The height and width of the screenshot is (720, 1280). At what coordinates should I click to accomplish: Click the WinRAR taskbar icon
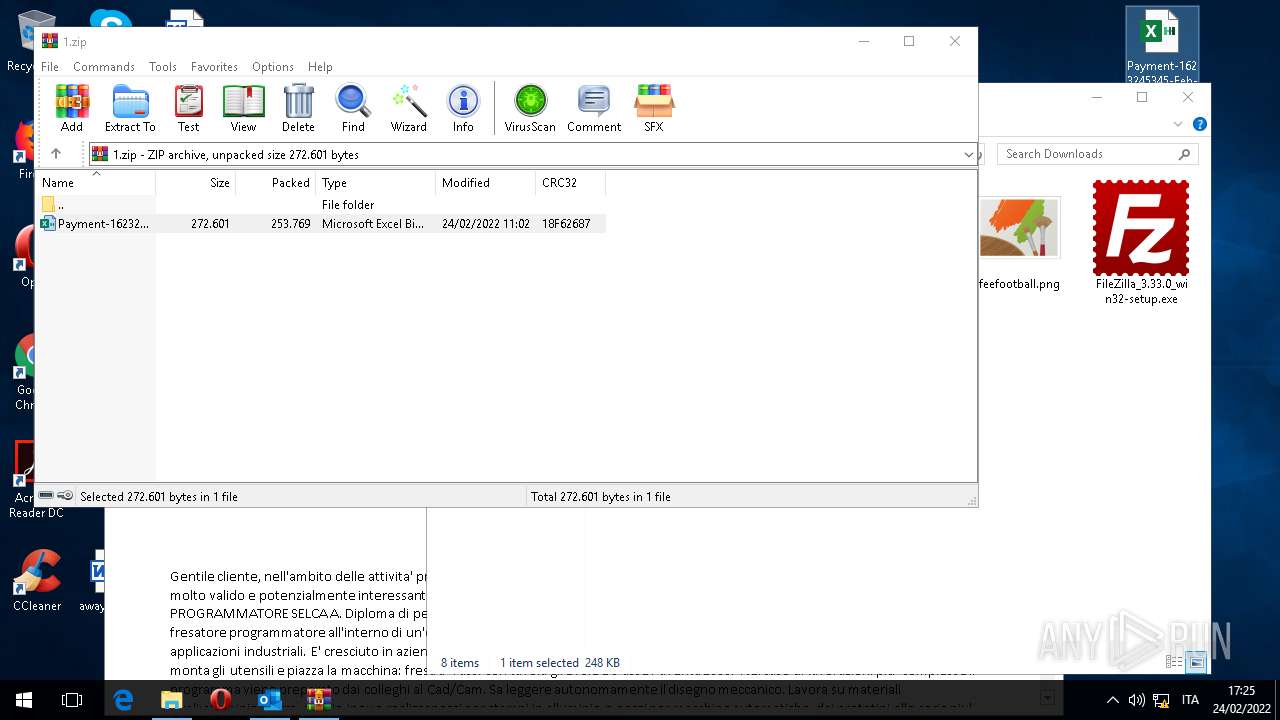[x=319, y=700]
